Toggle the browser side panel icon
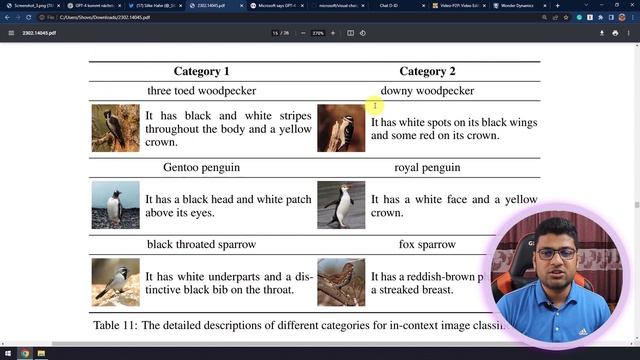Image resolution: width=640 pixels, height=360 pixels. [x=611, y=18]
